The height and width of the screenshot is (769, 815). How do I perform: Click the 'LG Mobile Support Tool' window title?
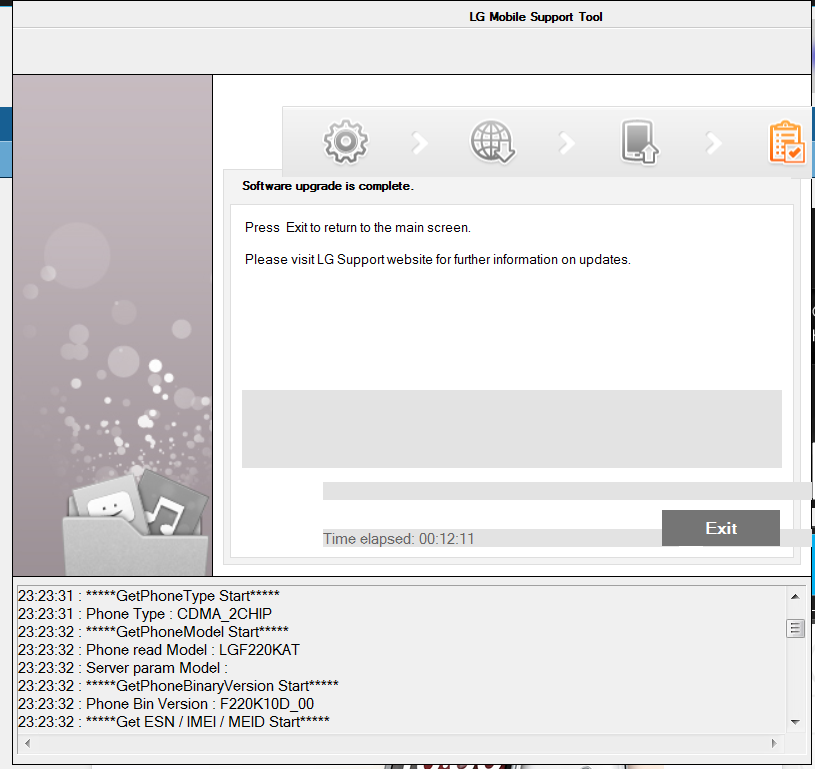(536, 17)
